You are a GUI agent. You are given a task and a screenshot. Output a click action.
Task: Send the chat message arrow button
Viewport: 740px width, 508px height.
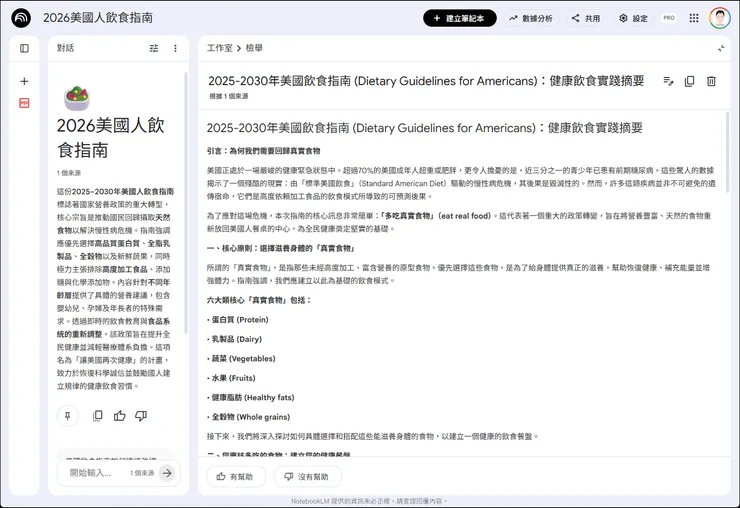point(167,473)
